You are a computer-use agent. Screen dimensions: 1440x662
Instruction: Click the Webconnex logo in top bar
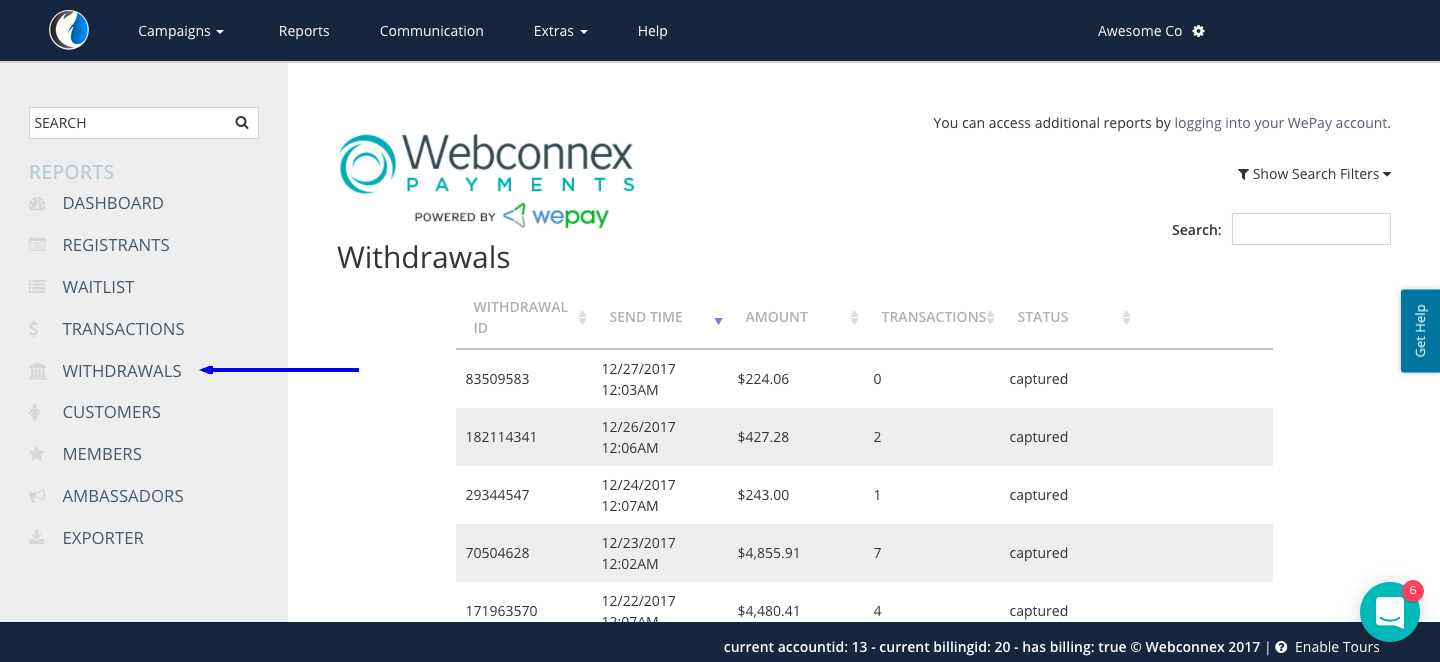[68, 30]
